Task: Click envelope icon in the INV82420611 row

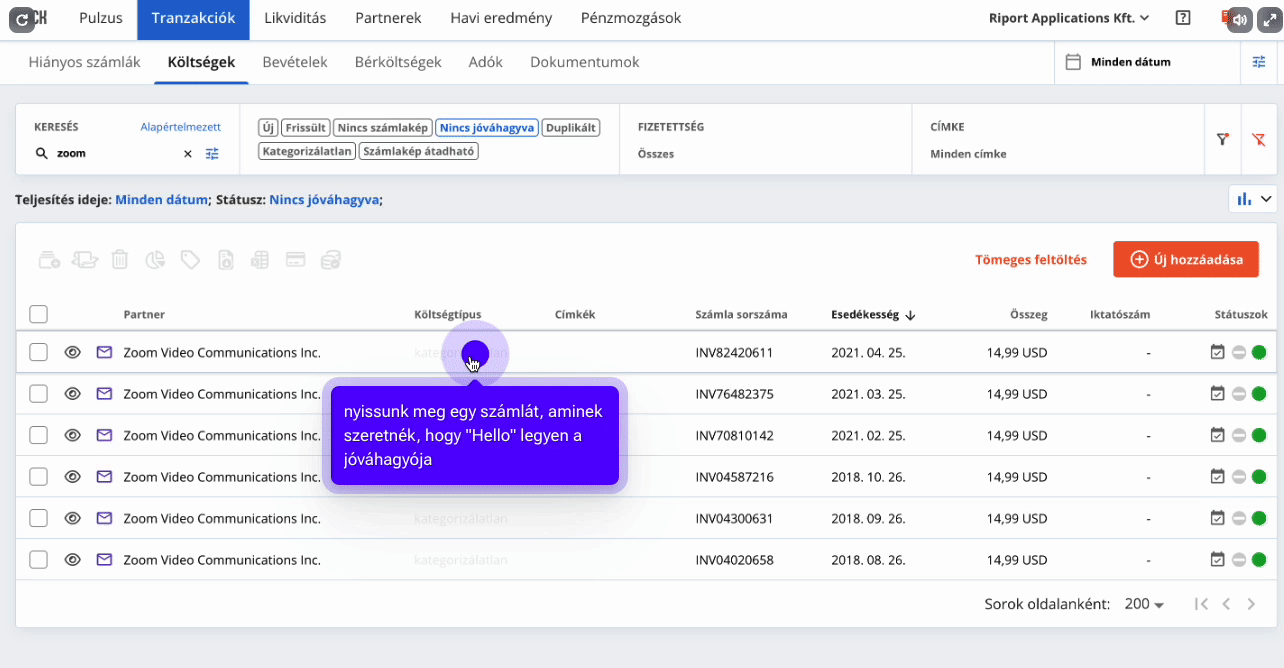Action: pos(104,352)
